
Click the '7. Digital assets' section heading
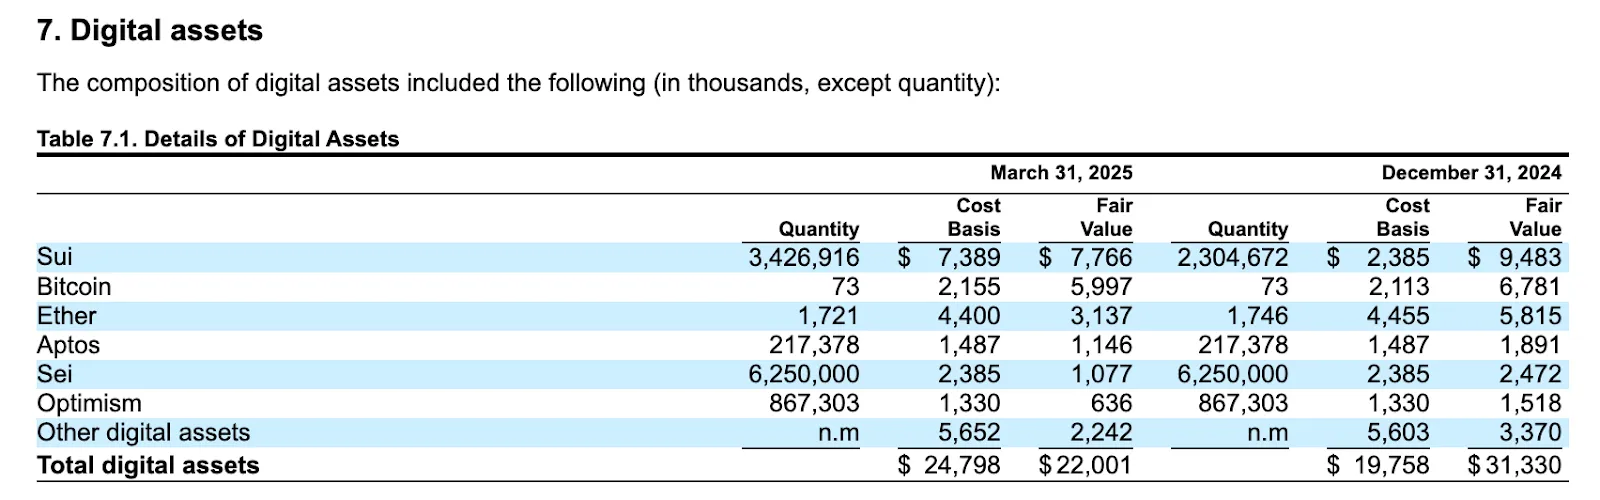click(150, 31)
